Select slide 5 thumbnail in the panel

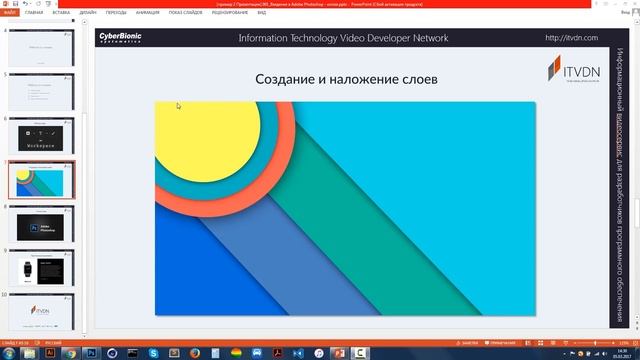click(x=41, y=92)
